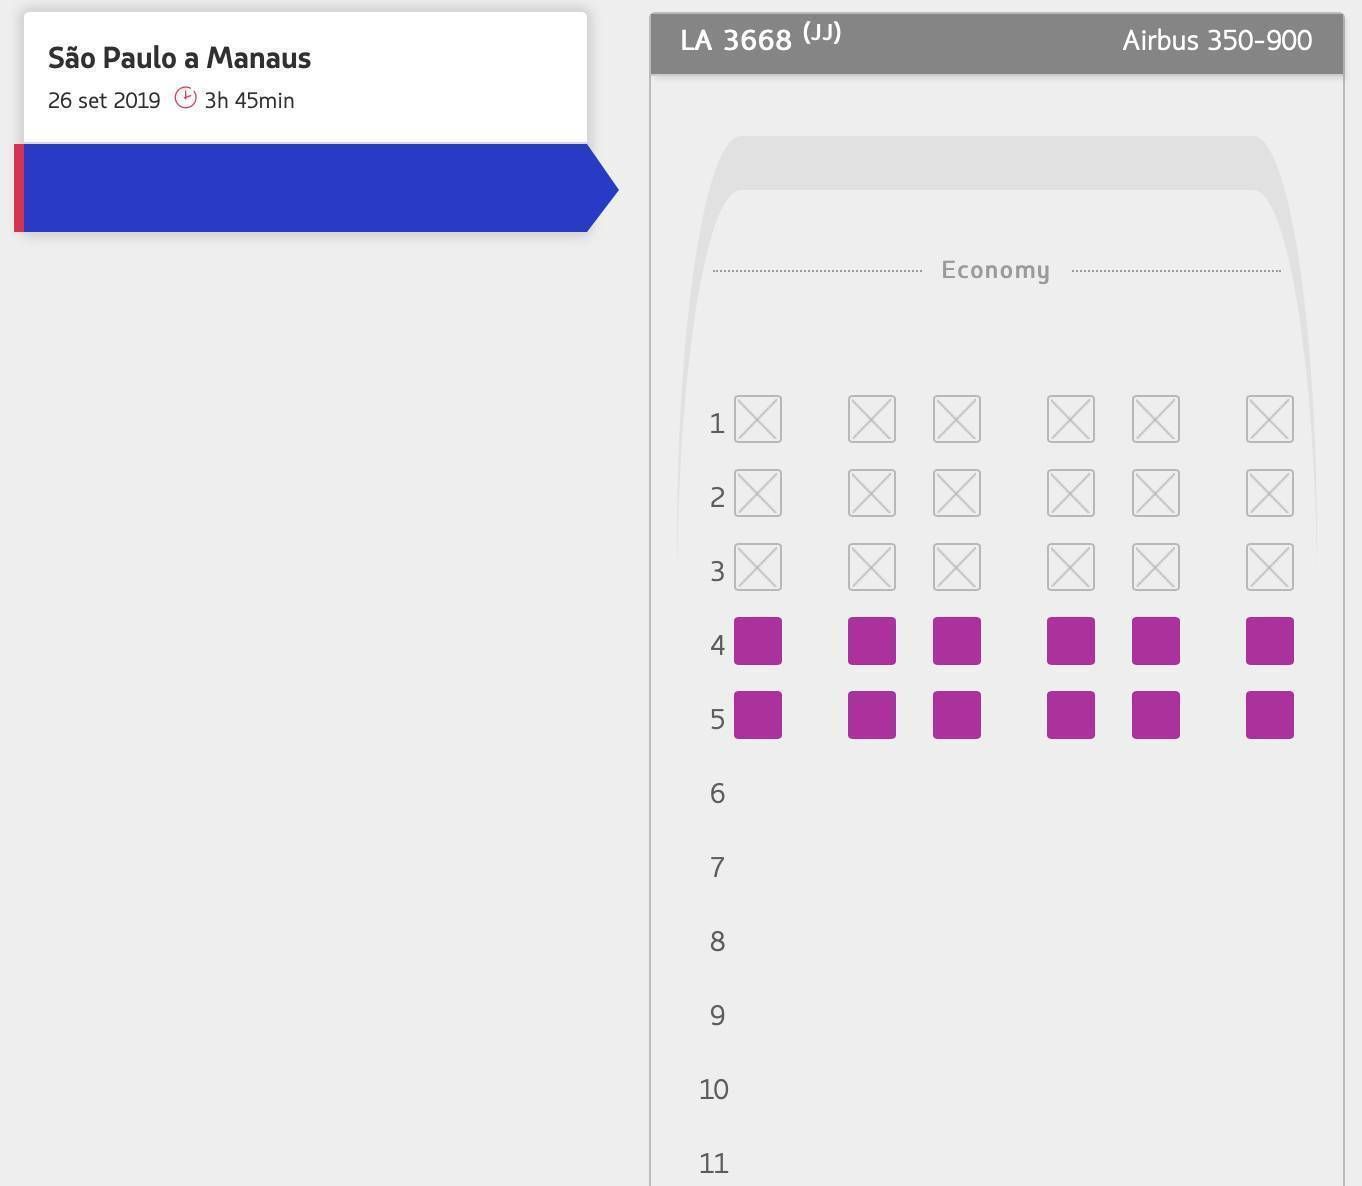Screen dimensions: 1362x1186
Task: Select last purple seat in row 5
Action: [x=1270, y=715]
